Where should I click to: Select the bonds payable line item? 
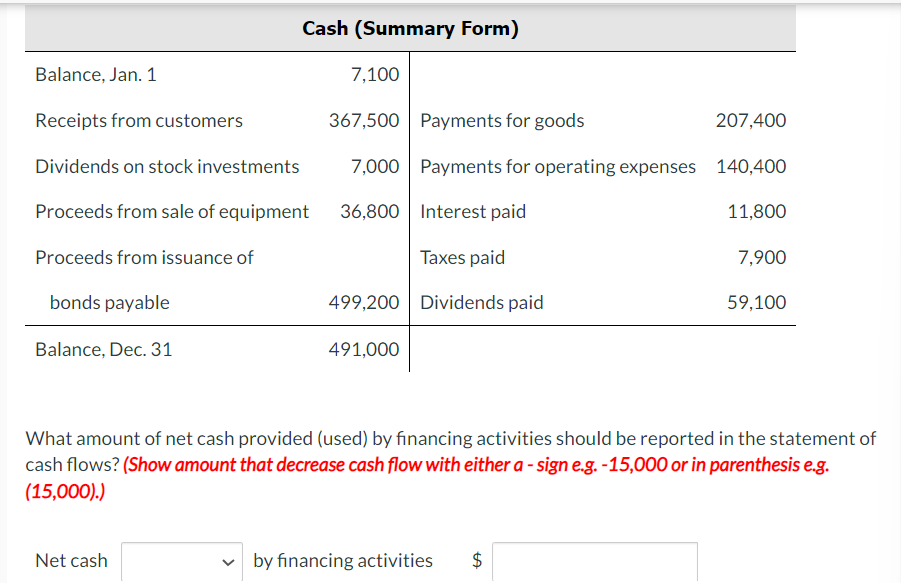tap(120, 301)
